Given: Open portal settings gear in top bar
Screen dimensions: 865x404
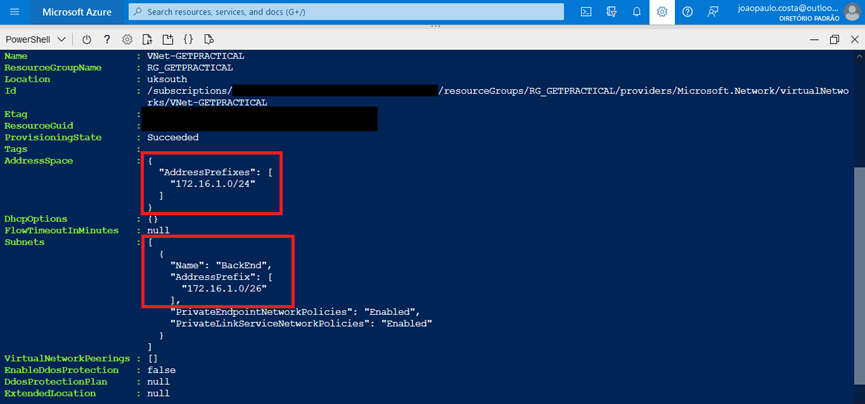Looking at the screenshot, I should point(662,12).
